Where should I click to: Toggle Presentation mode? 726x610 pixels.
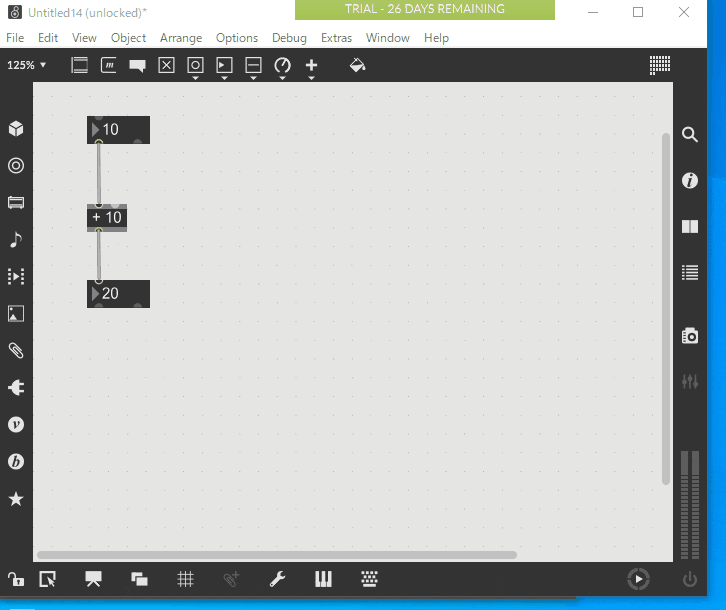93,579
